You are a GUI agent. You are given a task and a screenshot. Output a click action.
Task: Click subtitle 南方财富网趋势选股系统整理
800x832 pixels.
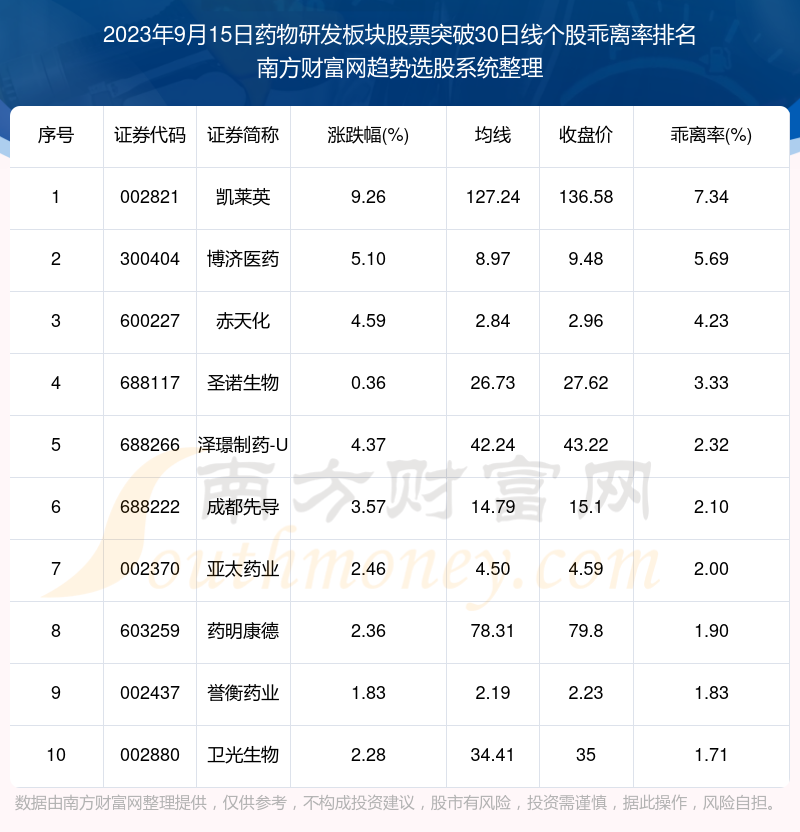pyautogui.click(x=400, y=68)
